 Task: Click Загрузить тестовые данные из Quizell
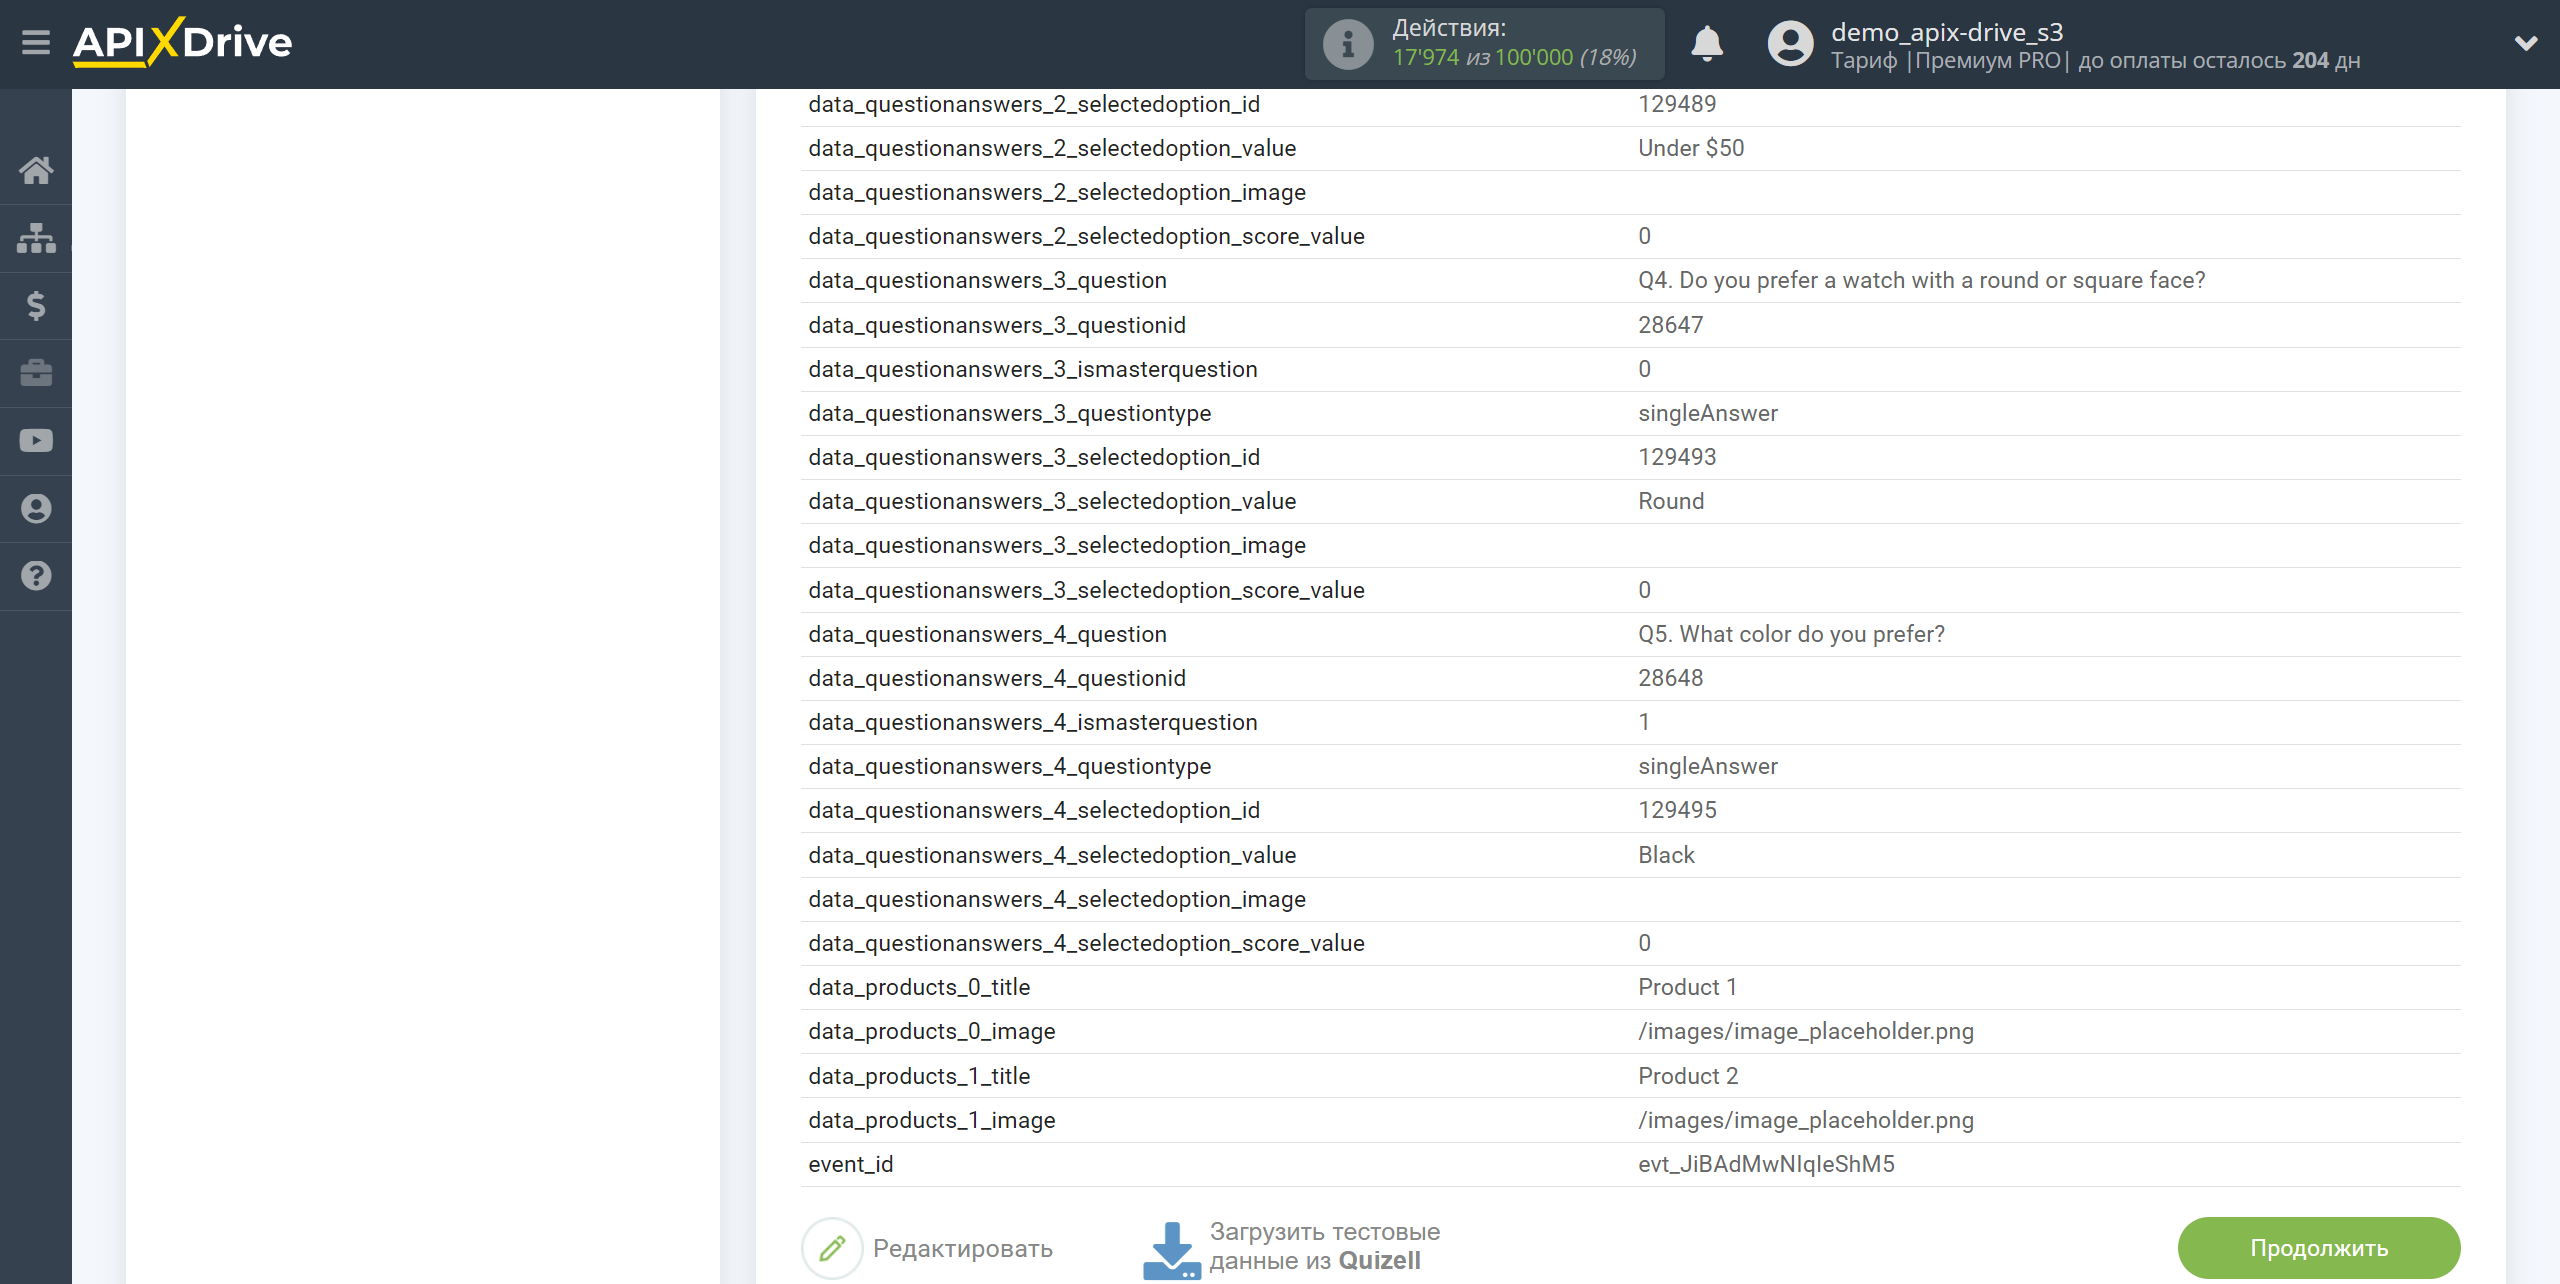pos(1324,1246)
